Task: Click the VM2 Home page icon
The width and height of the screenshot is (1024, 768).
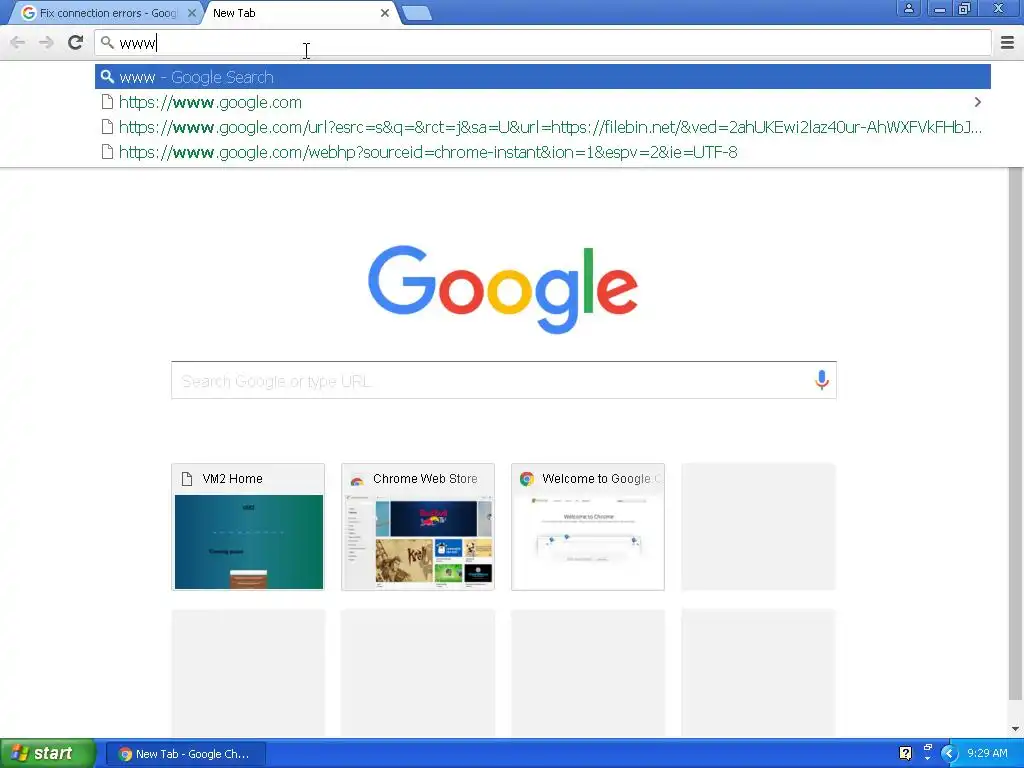Action: point(187,479)
